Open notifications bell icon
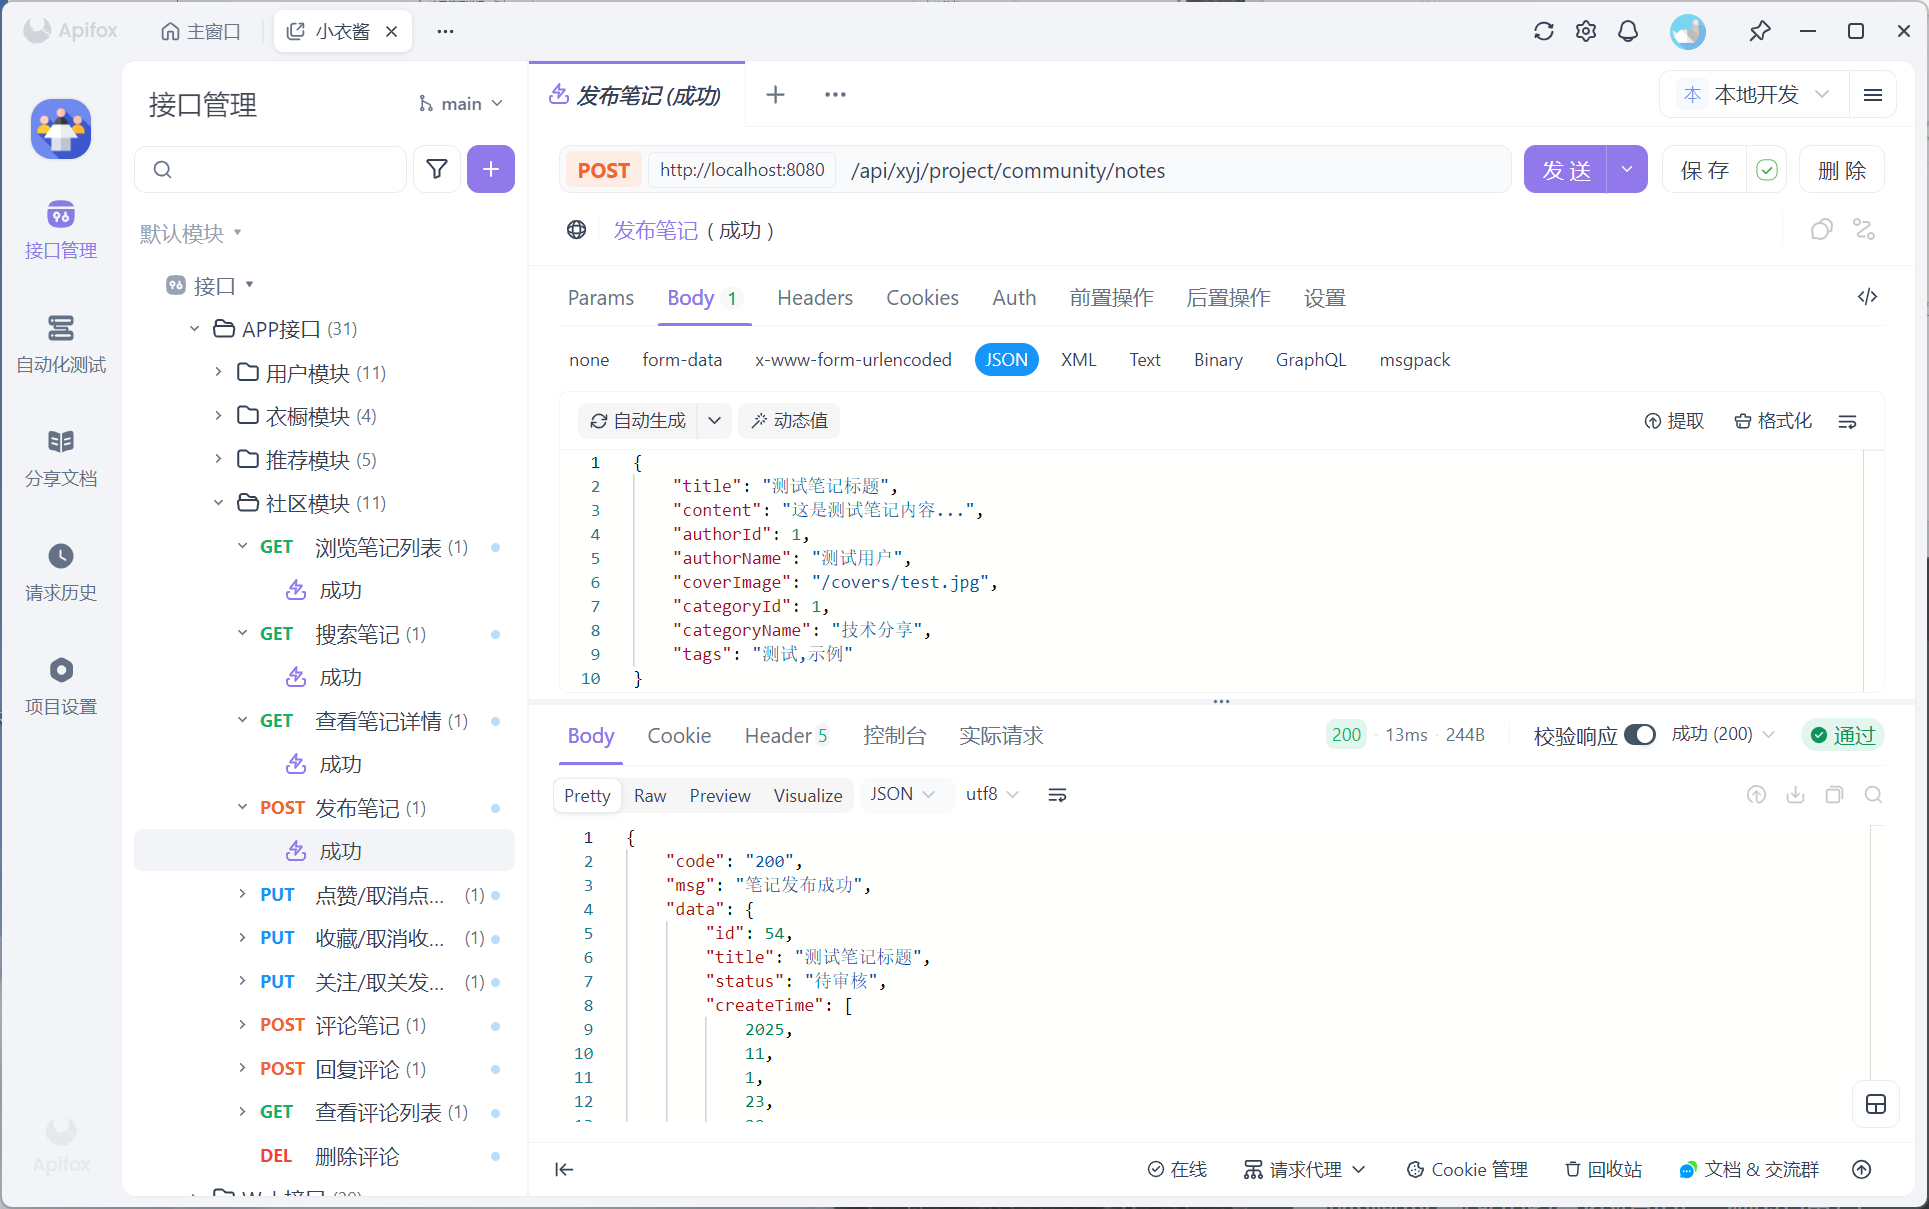The image size is (1929, 1209). 1628,31
